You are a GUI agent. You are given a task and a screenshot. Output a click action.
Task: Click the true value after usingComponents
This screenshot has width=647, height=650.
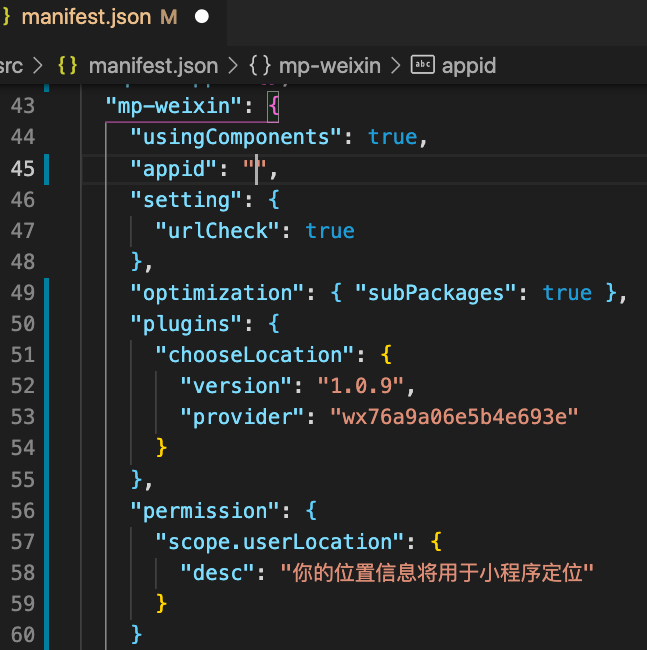pyautogui.click(x=392, y=137)
